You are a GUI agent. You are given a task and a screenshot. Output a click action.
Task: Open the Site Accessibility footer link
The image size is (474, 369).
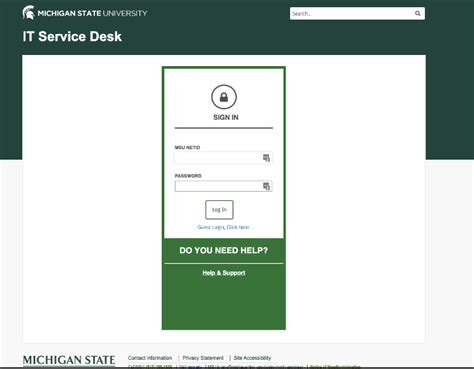pos(252,358)
